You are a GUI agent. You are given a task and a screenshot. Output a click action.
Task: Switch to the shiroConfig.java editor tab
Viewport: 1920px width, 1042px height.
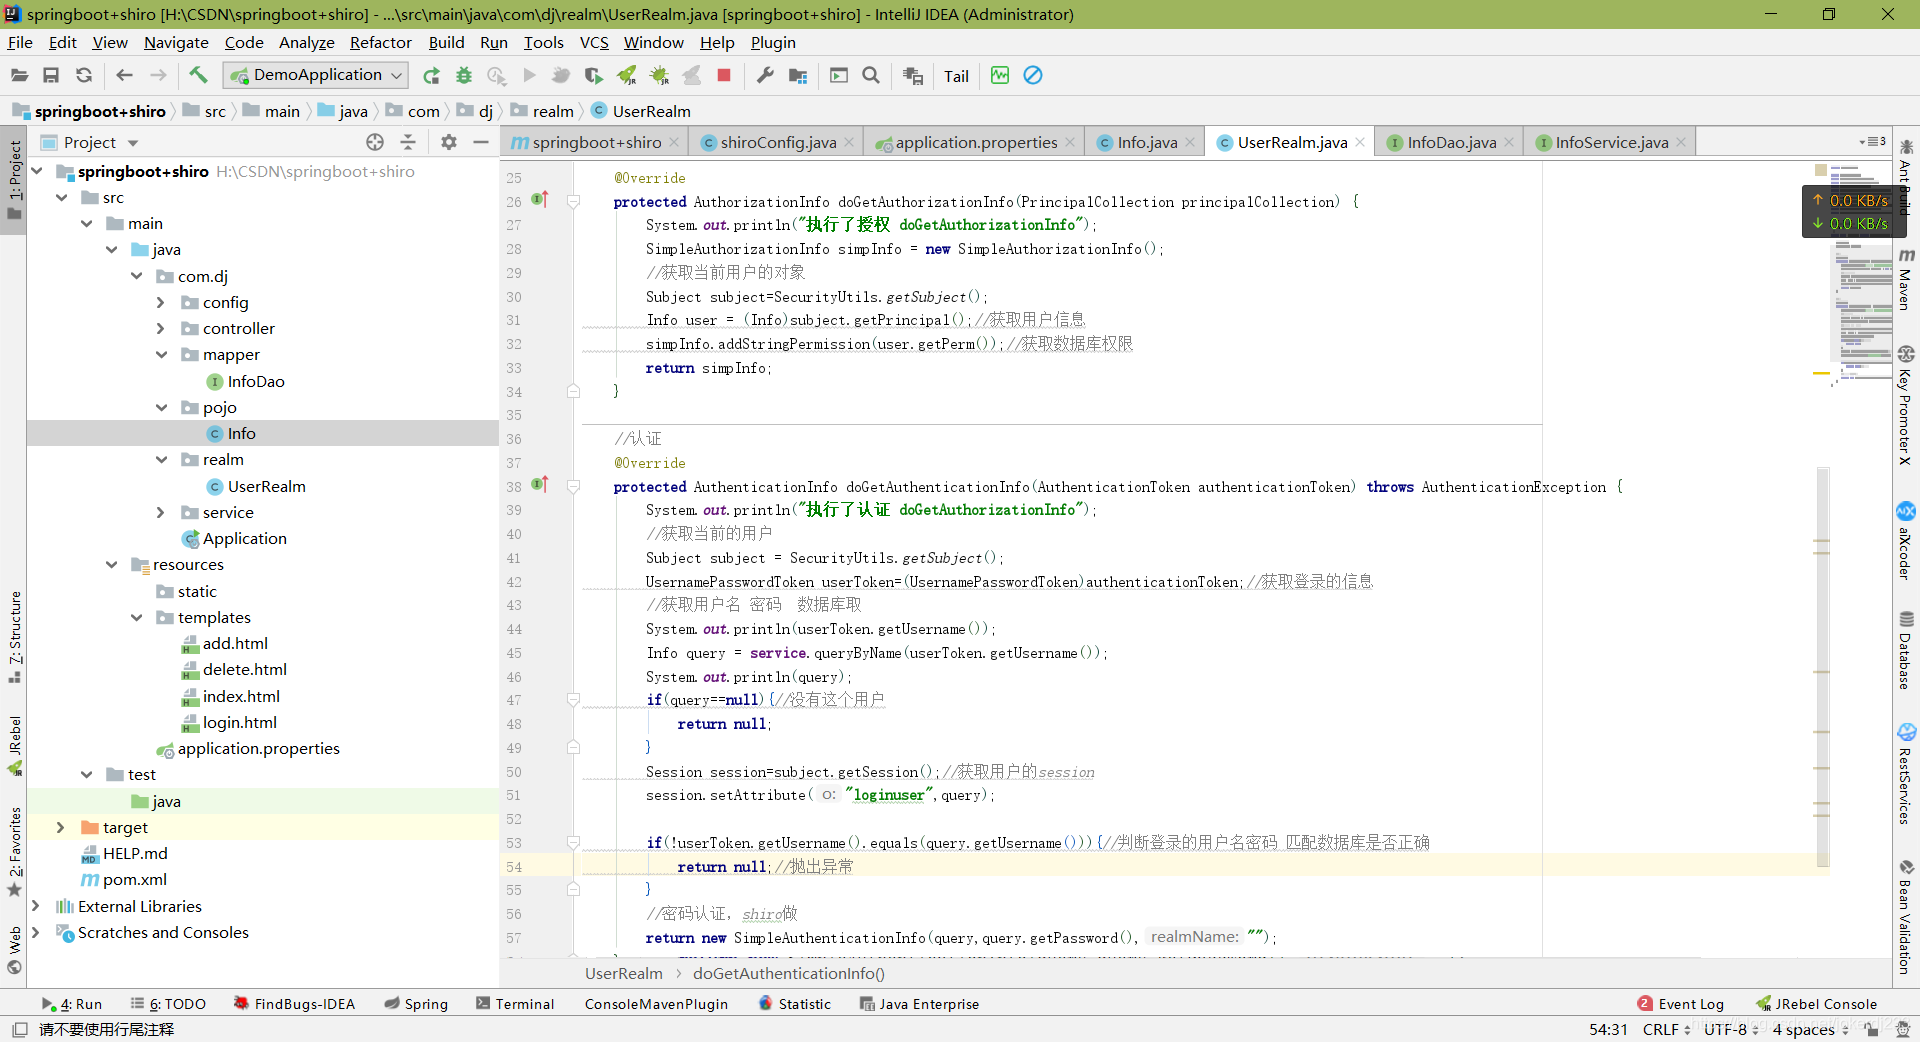tap(777, 142)
